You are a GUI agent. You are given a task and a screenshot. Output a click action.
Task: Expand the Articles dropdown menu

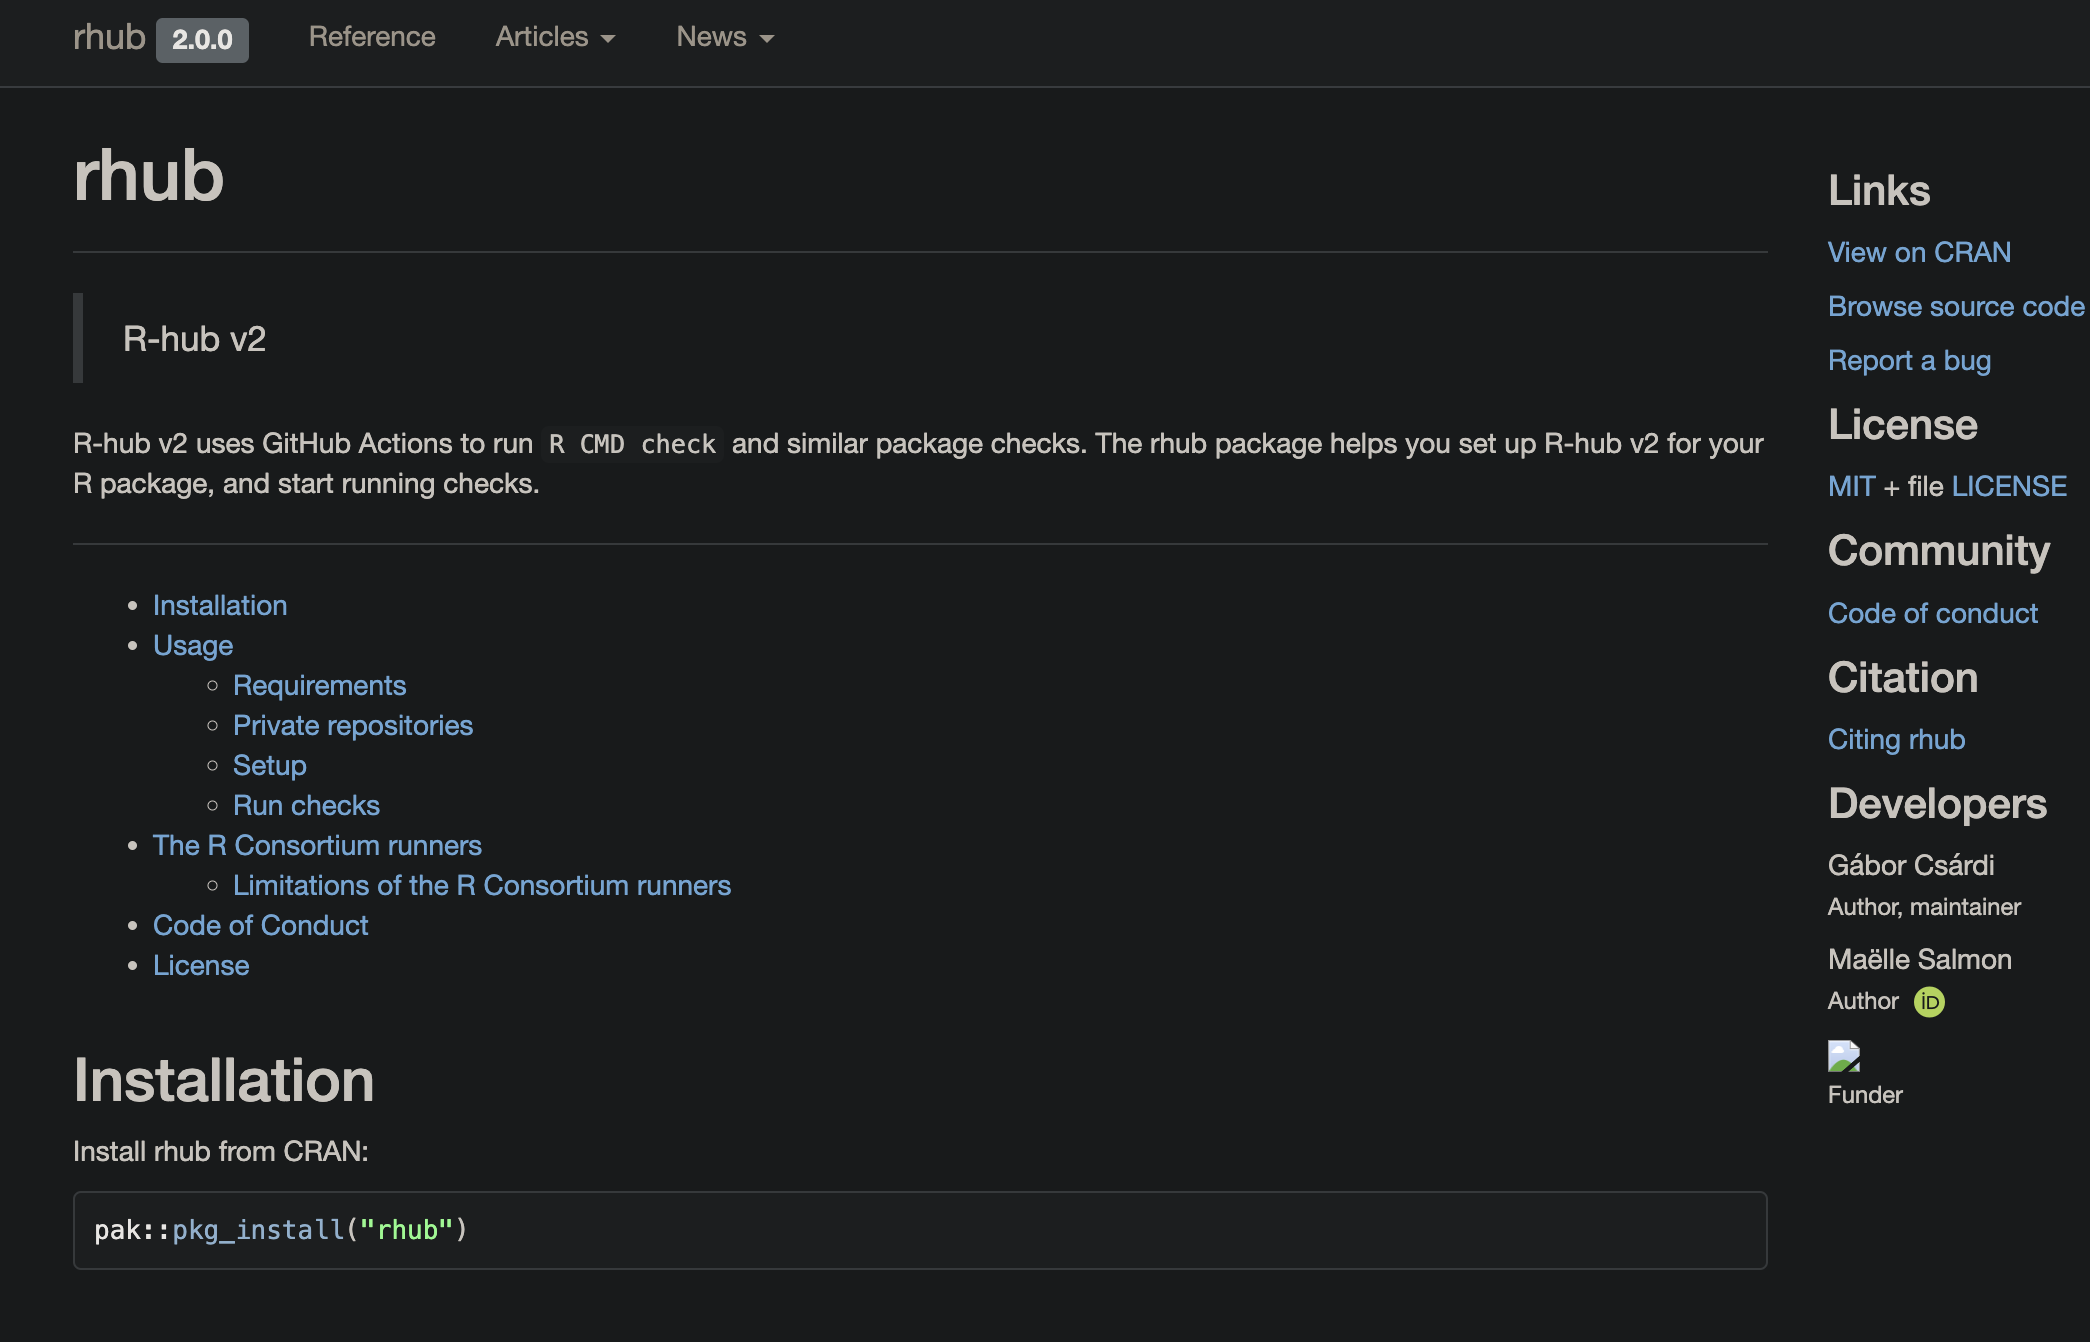pyautogui.click(x=555, y=37)
